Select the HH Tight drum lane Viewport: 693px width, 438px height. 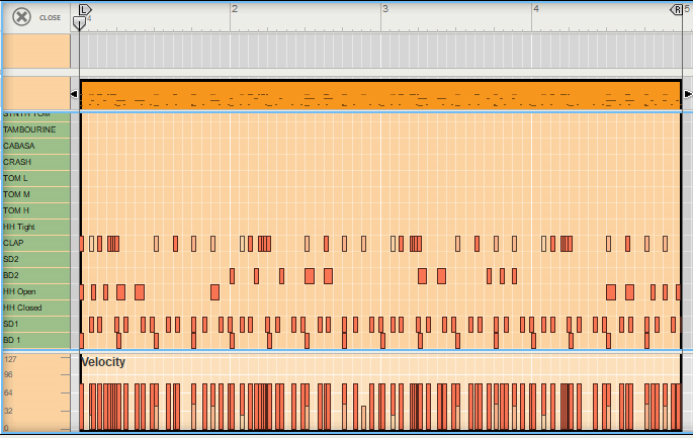(35, 227)
